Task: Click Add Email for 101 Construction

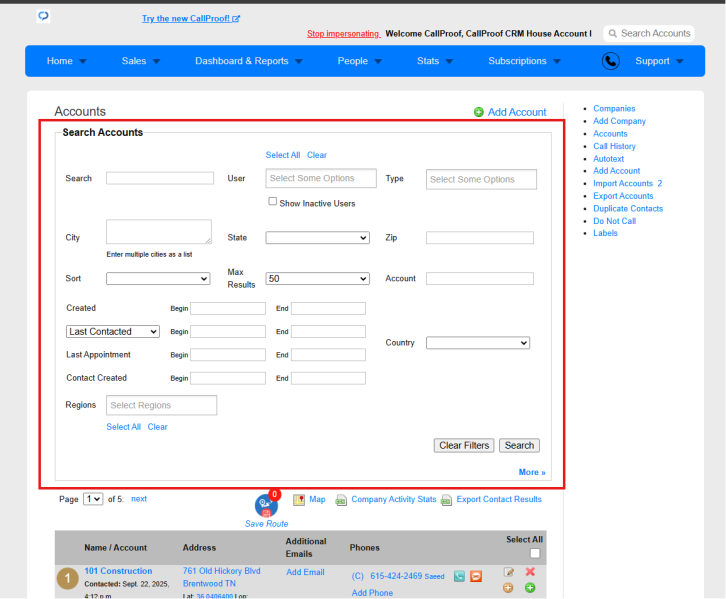Action: 305,573
